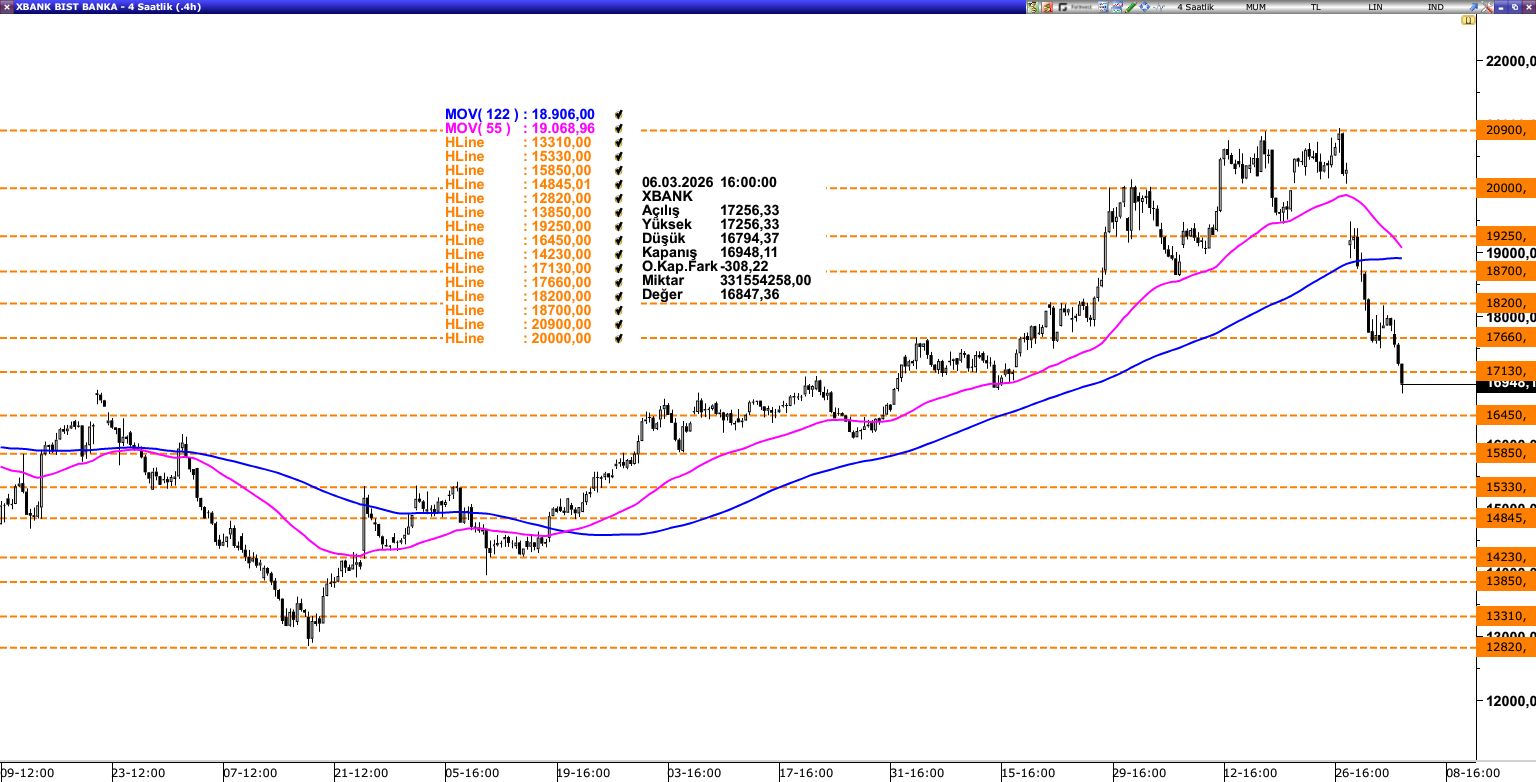Open the TL currency selector
1536x782 pixels.
coord(1316,7)
